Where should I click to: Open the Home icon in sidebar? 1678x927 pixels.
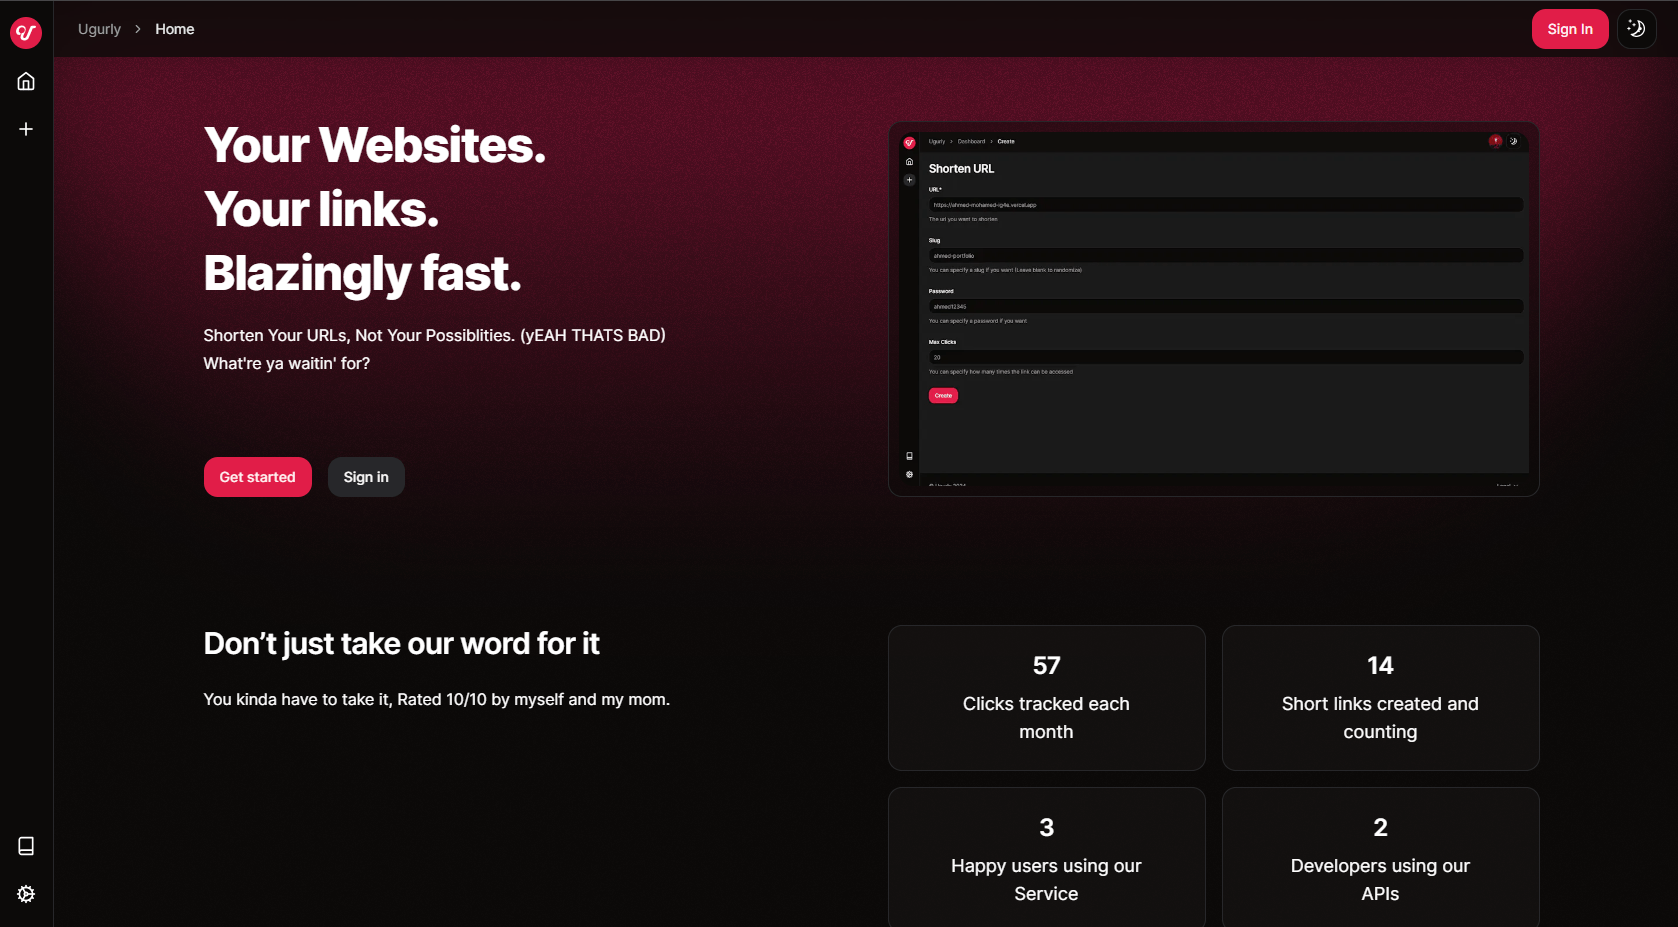coord(26,82)
